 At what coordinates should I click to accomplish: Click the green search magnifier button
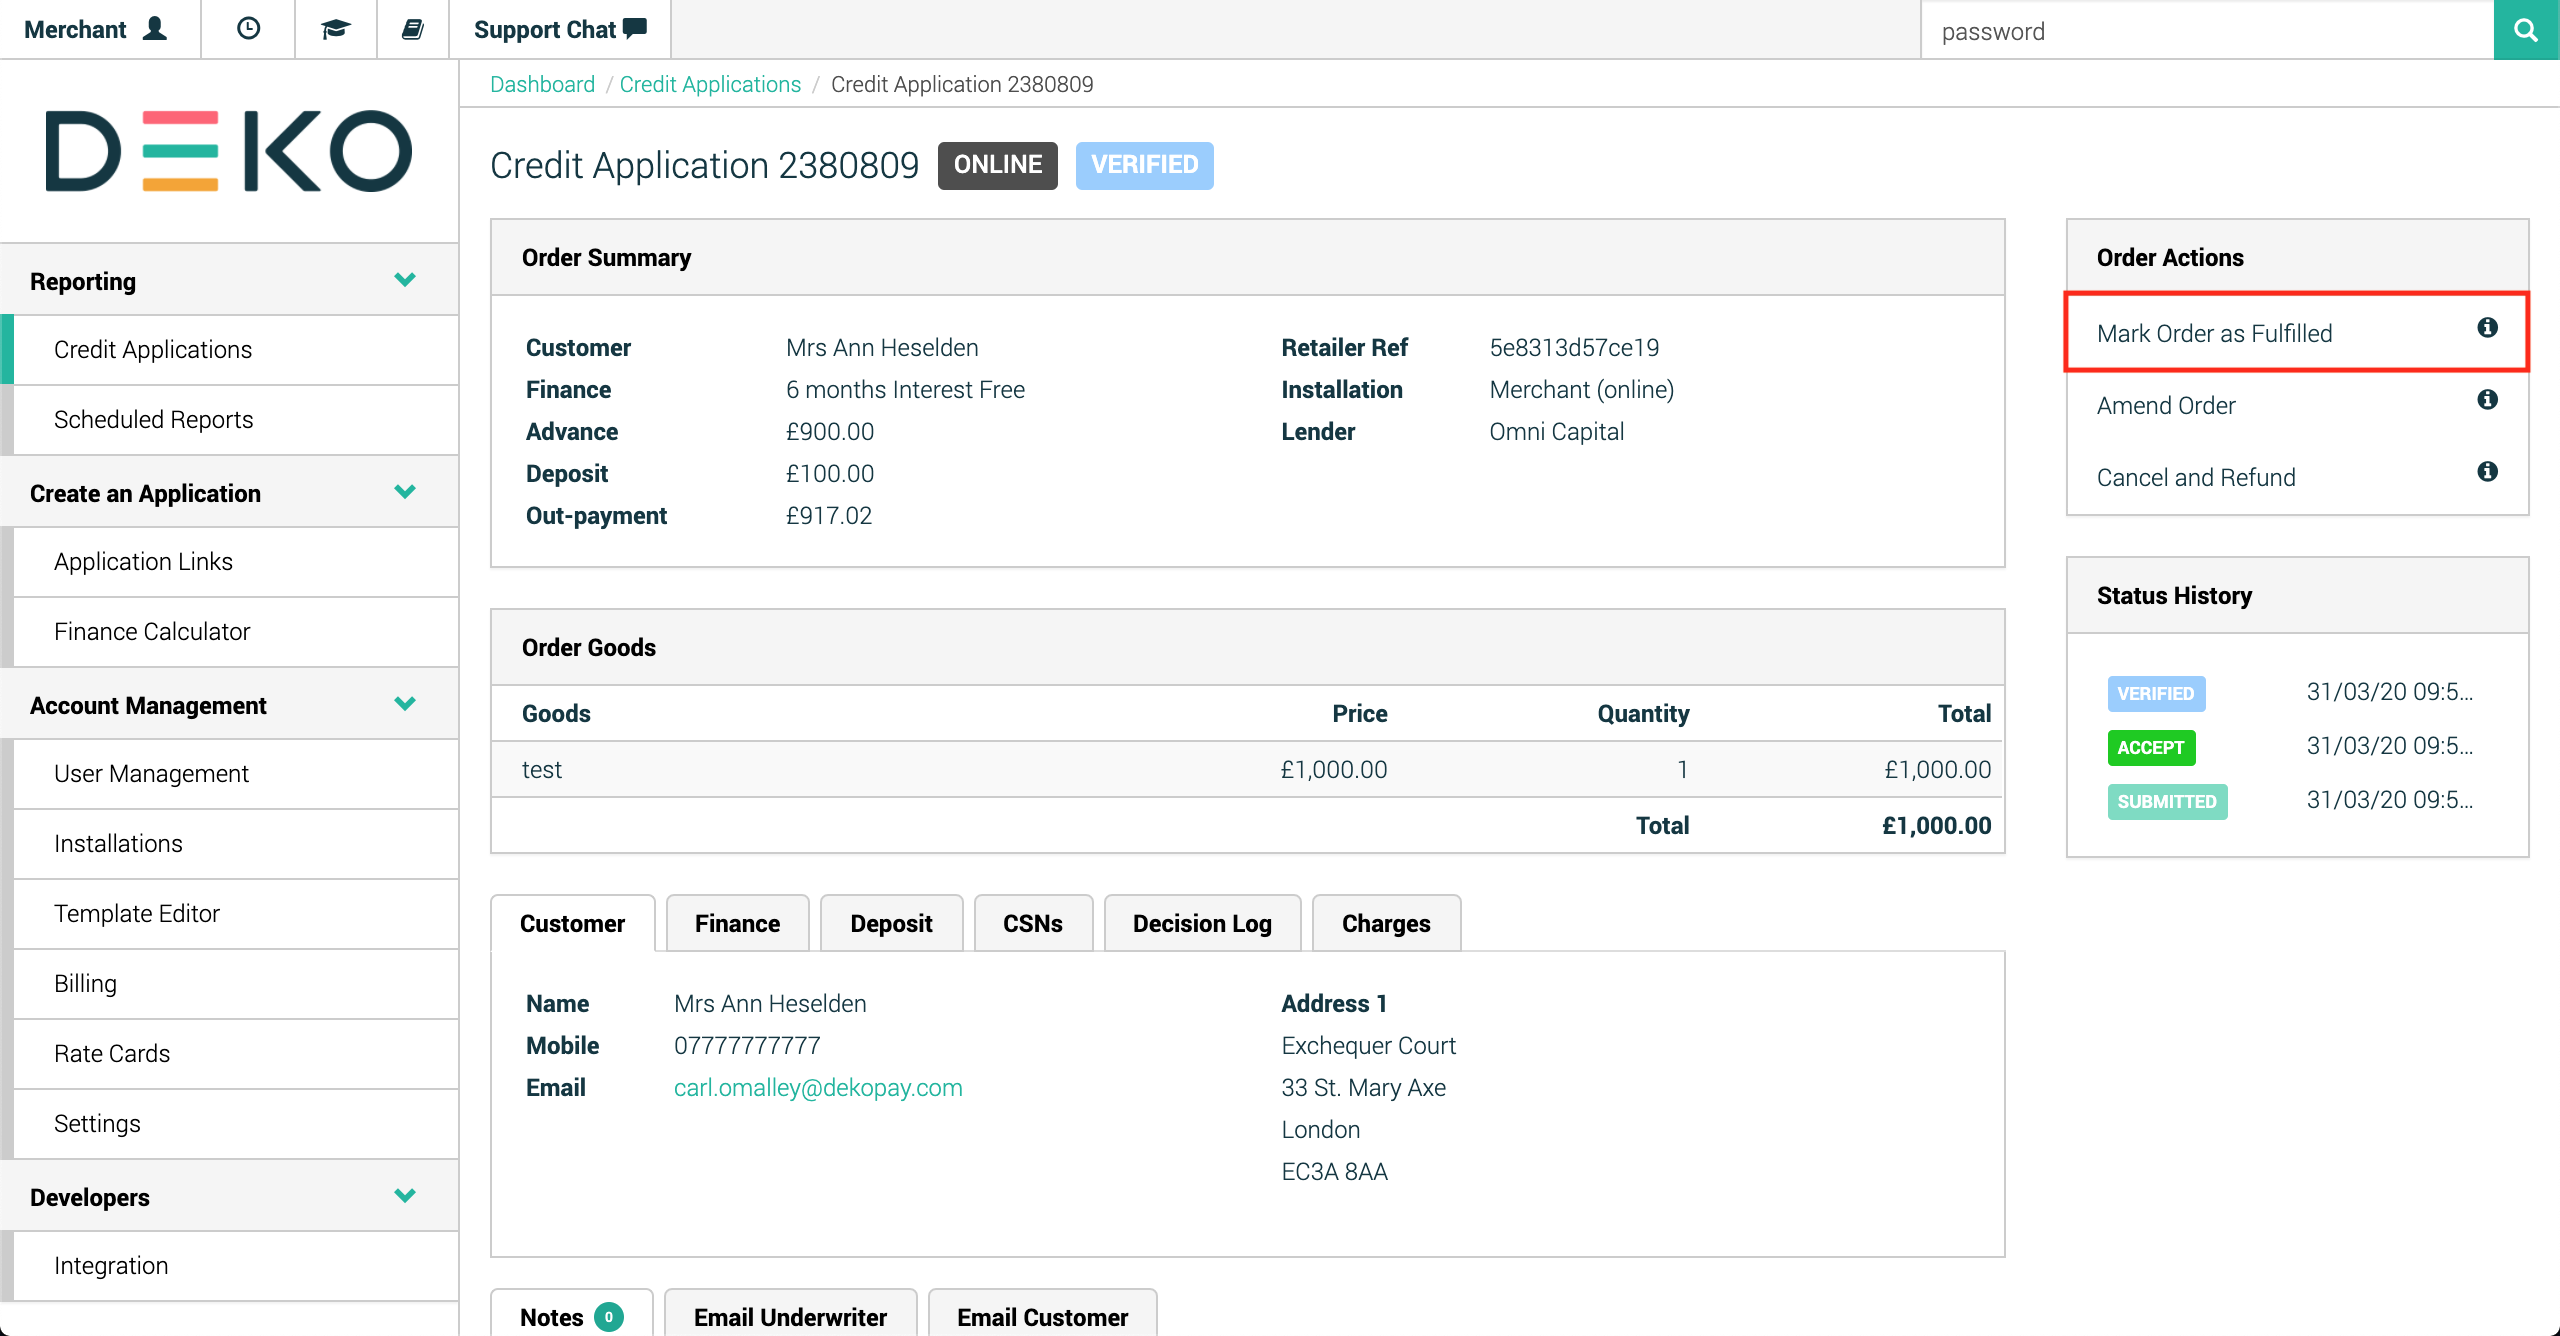click(2525, 30)
